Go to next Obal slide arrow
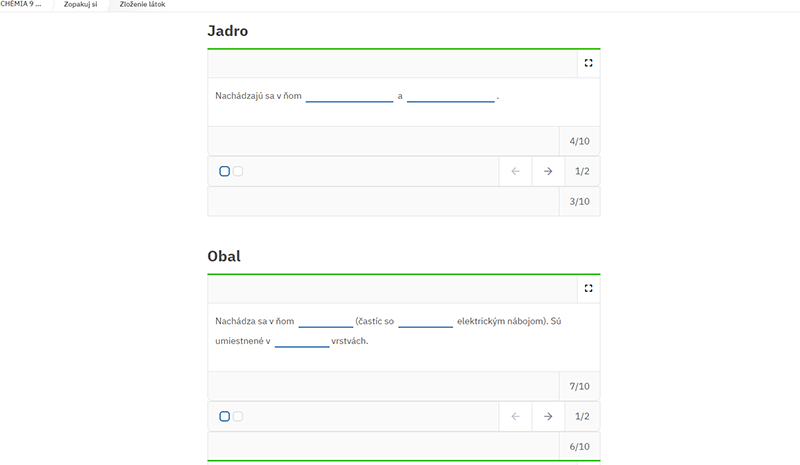800x465 pixels. pyautogui.click(x=548, y=417)
